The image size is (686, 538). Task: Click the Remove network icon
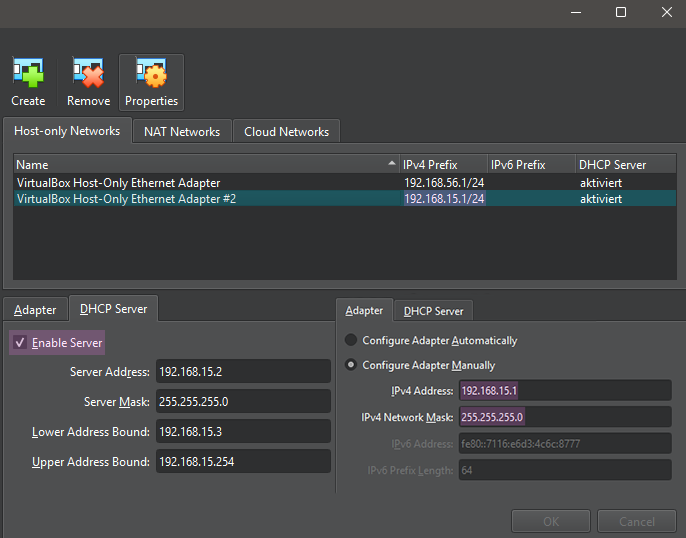click(88, 82)
